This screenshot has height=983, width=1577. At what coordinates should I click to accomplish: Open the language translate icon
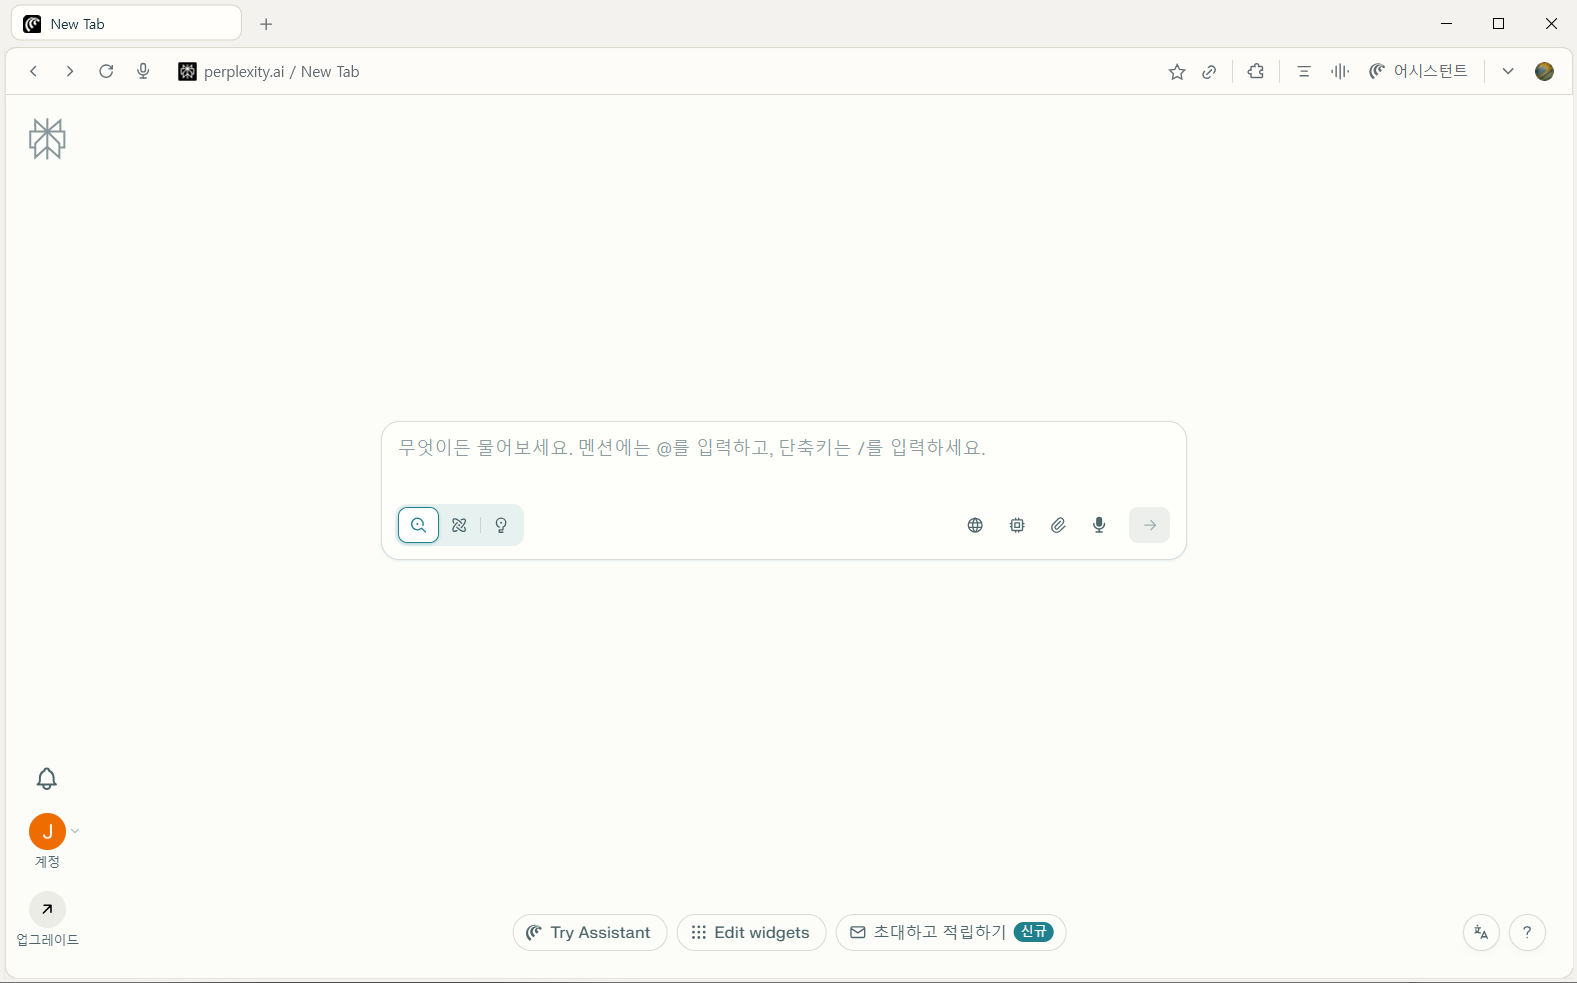[1481, 932]
